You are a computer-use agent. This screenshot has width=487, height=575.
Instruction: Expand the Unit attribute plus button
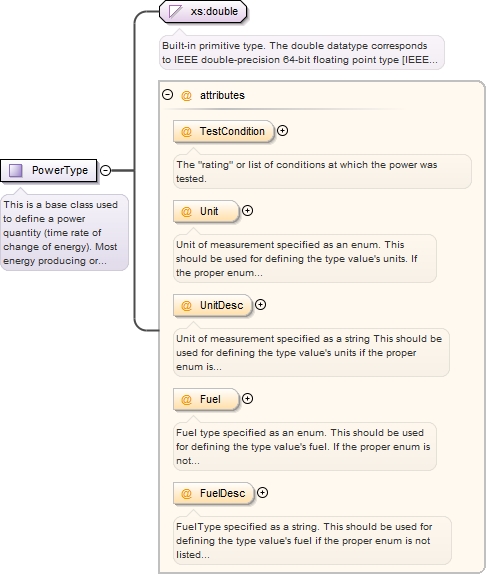coord(248,210)
